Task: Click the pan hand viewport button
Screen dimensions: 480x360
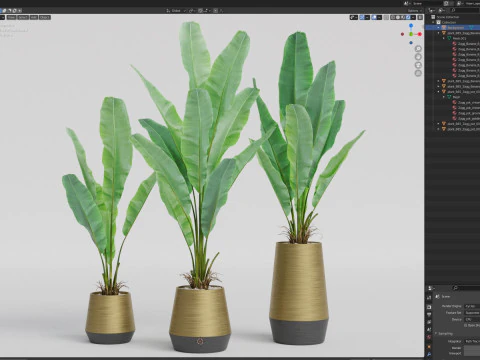Action: pos(418,57)
